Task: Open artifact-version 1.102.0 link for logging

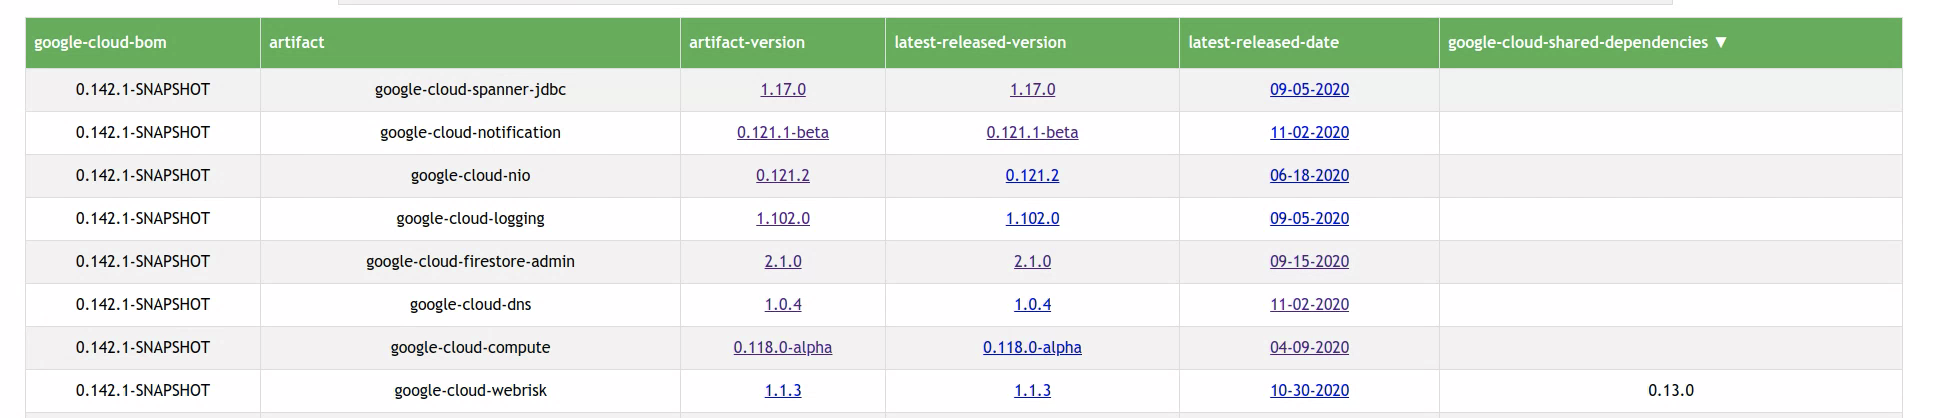Action: click(783, 218)
